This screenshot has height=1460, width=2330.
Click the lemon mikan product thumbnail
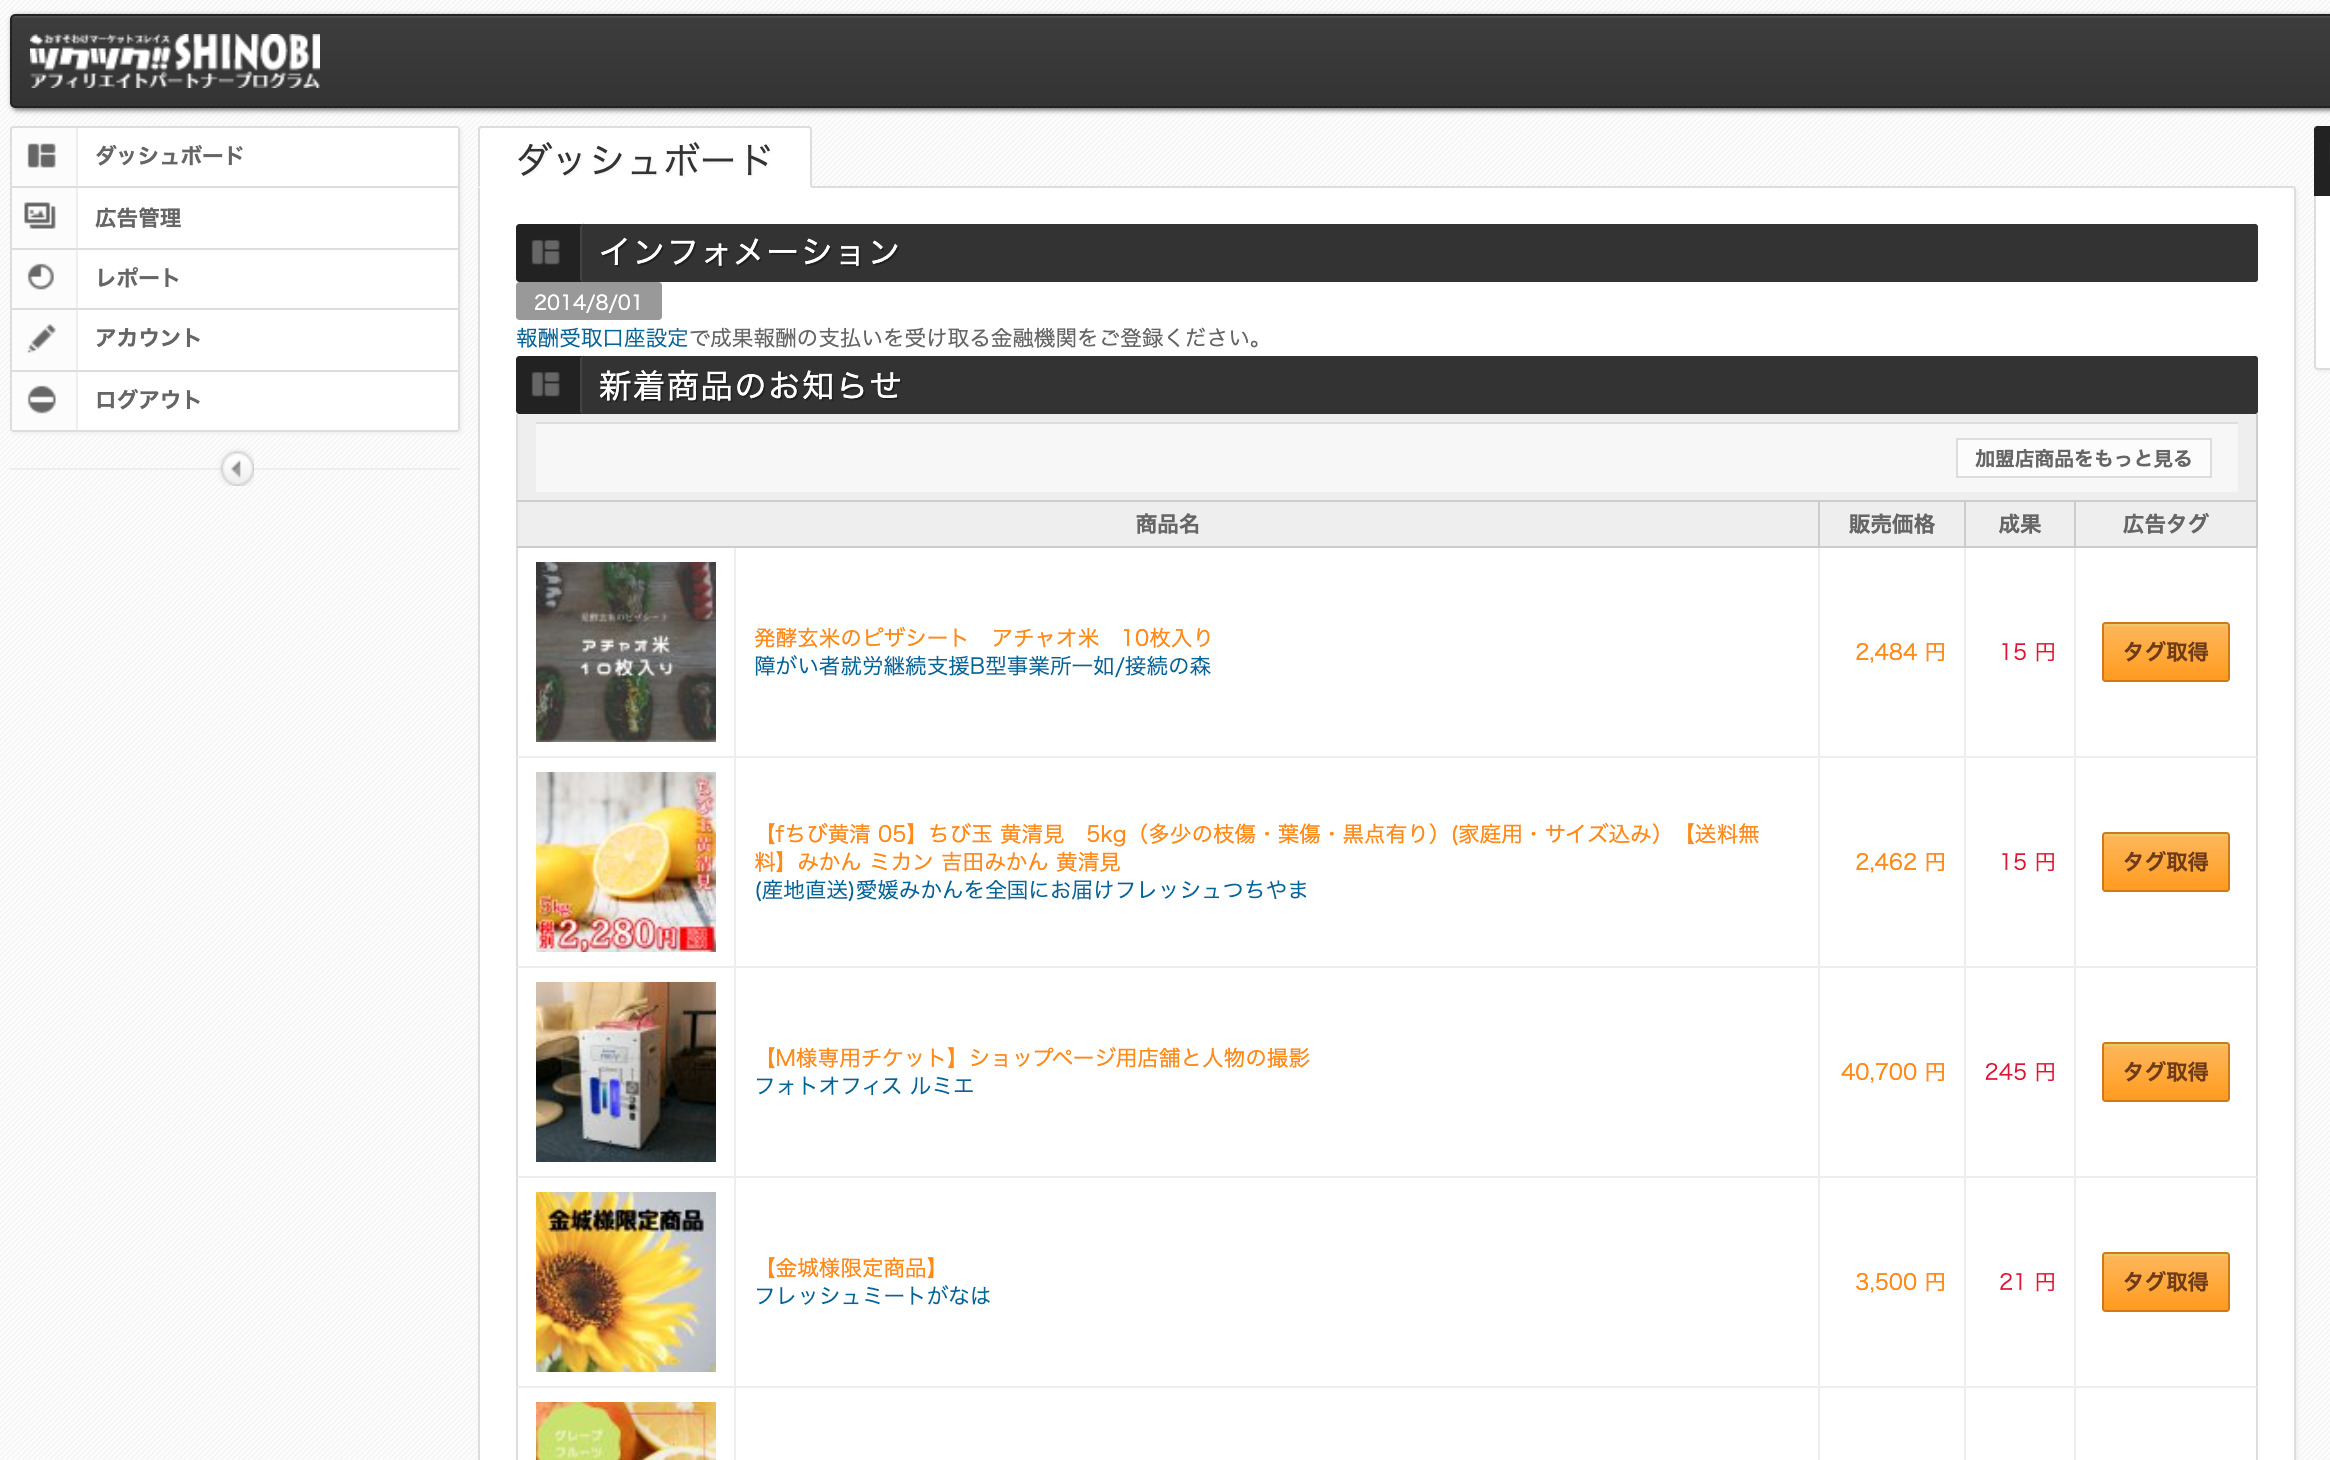tap(626, 862)
